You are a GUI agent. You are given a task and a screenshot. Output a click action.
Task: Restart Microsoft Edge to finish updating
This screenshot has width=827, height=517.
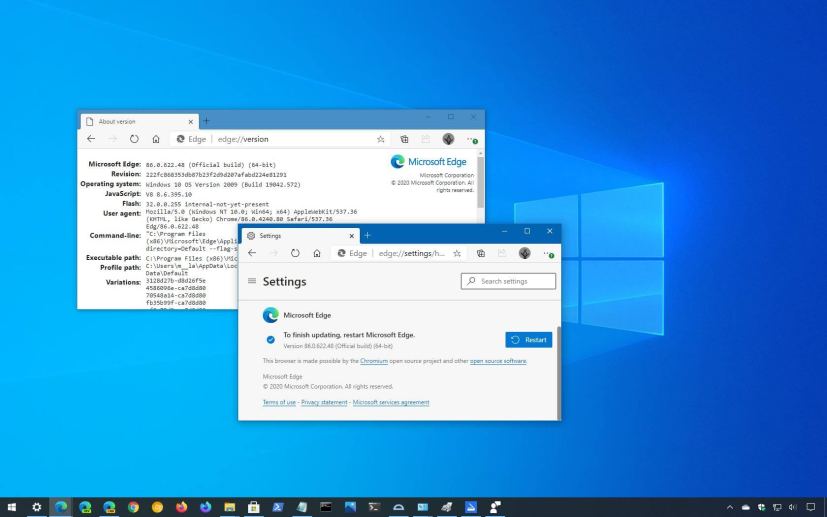click(528, 340)
